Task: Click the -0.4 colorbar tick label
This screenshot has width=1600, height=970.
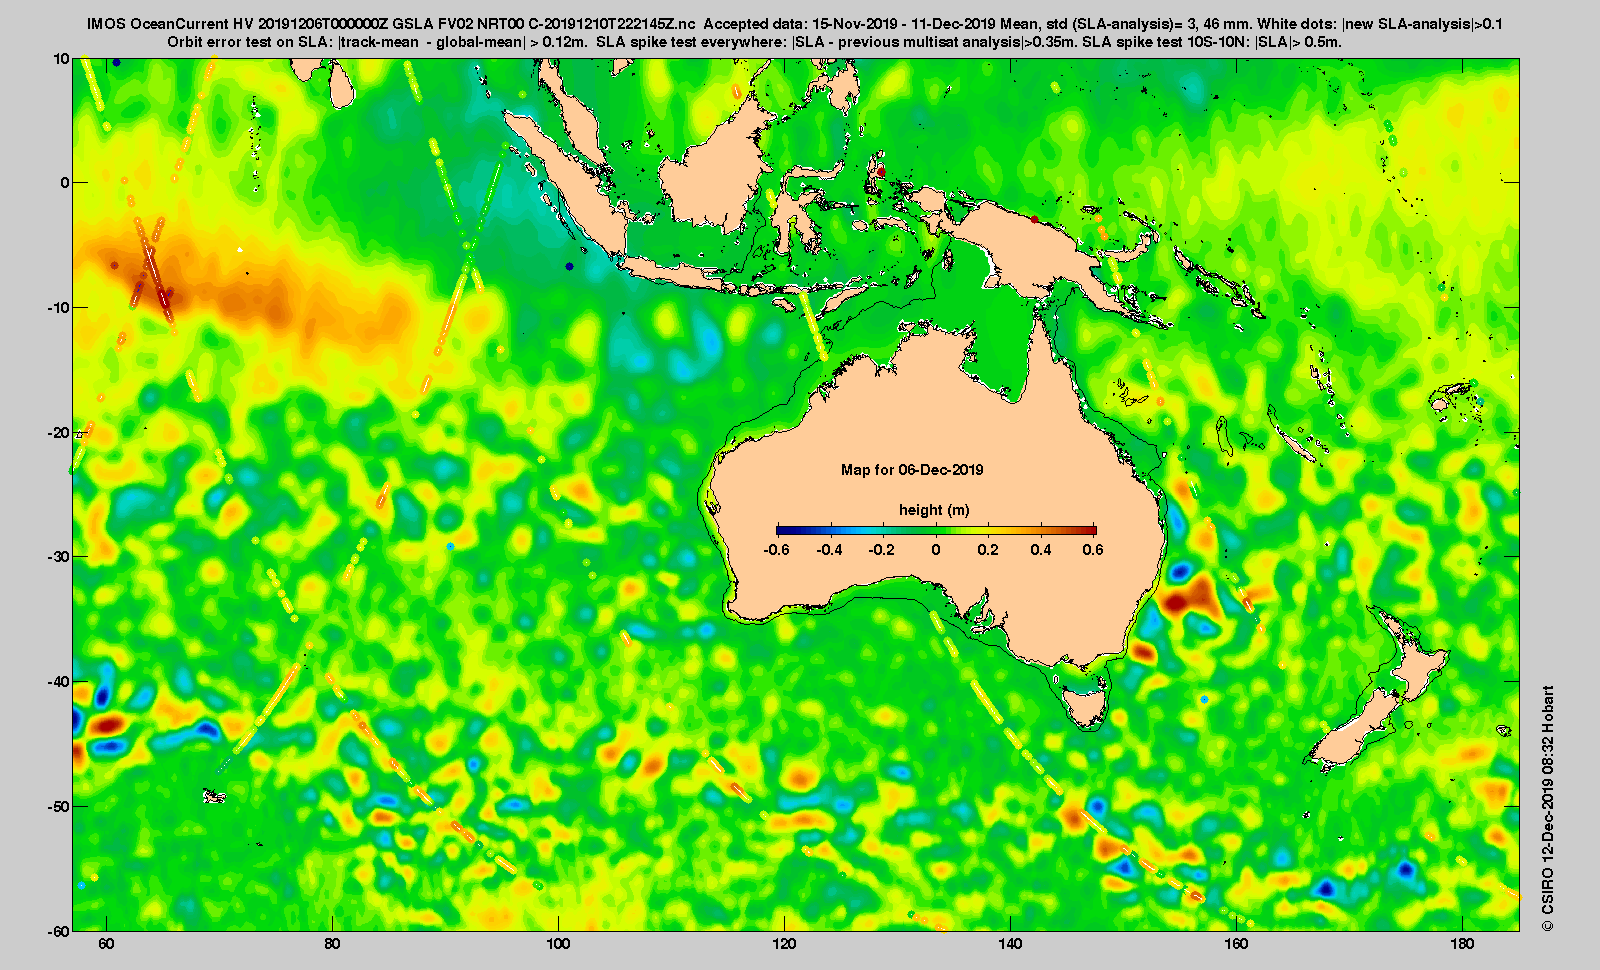Action: (829, 550)
